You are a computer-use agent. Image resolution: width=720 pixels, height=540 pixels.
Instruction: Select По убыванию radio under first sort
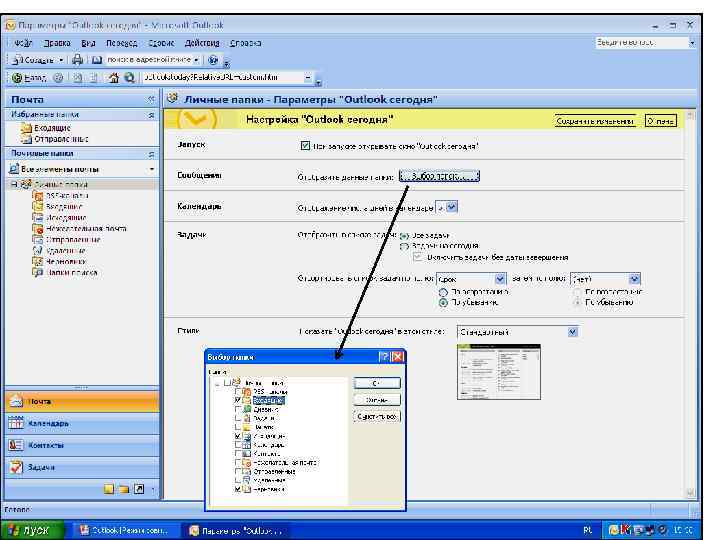tap(443, 303)
